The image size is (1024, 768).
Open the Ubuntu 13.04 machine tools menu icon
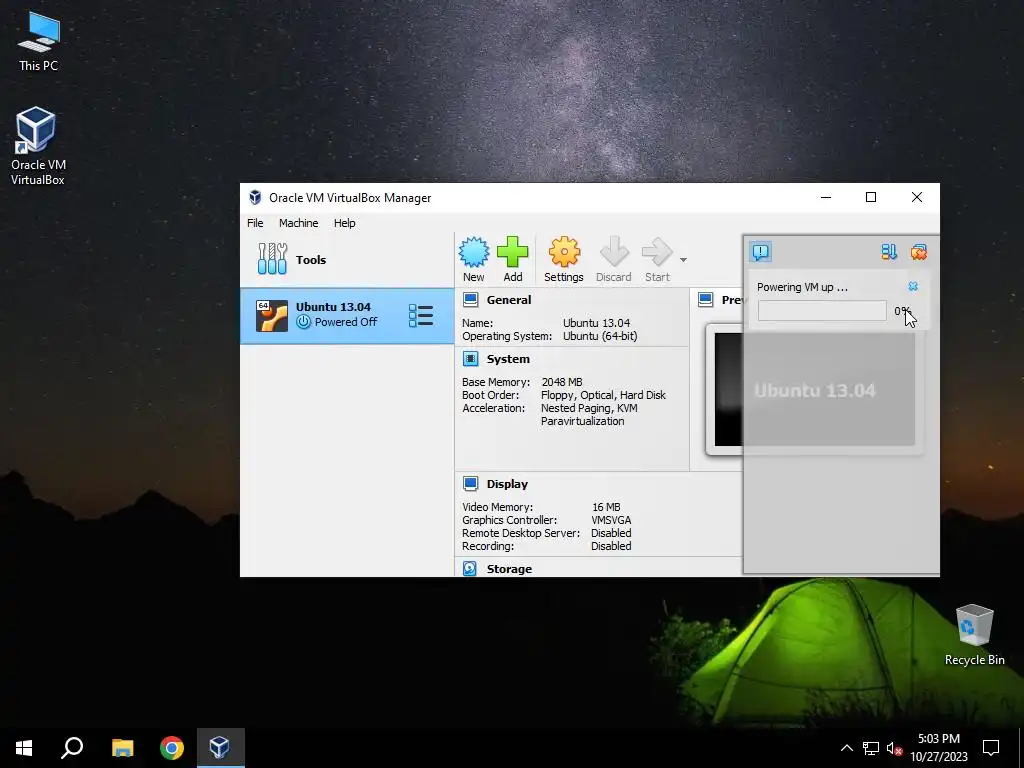point(421,315)
